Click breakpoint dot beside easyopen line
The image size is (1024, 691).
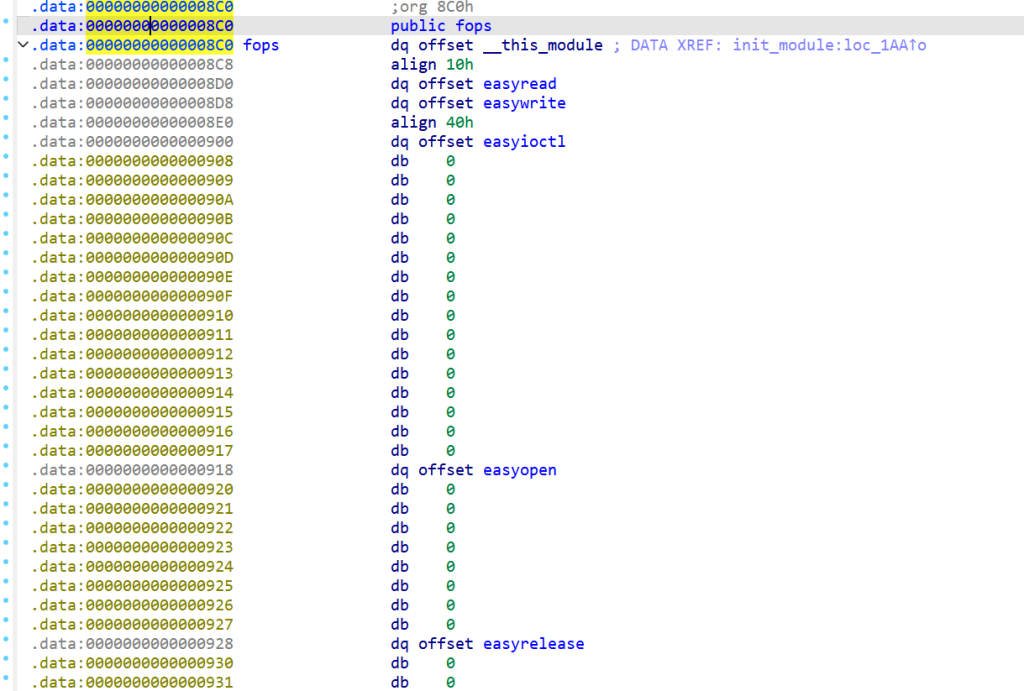point(7,470)
